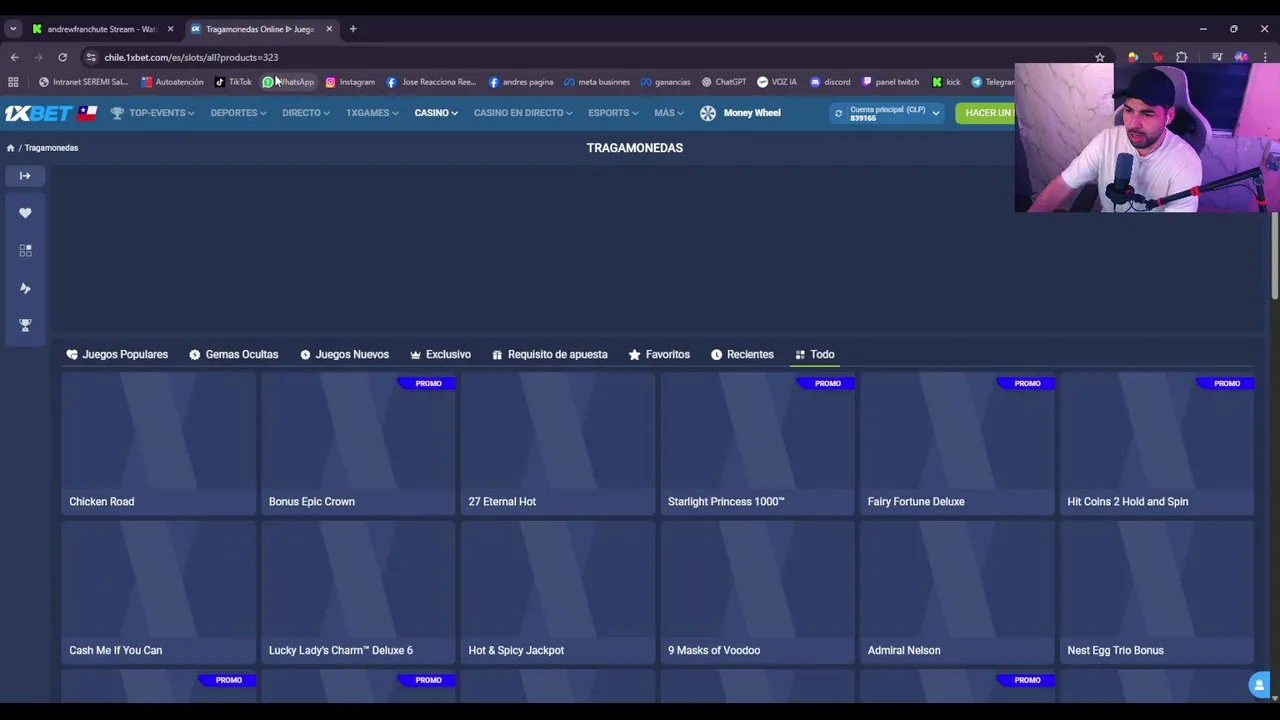
Task: Click the page vertical scrollbar
Action: [x=1274, y=255]
